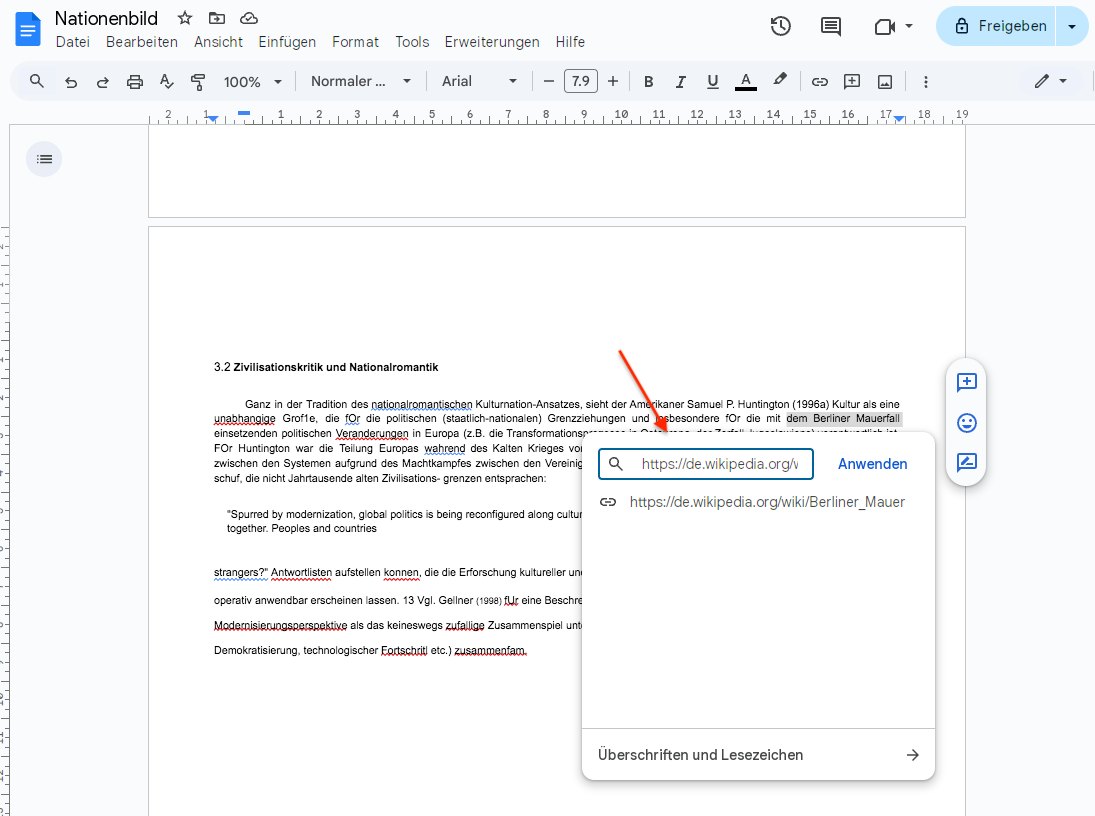Screen dimensions: 1095x816
Task: Click the search menus magnifier icon
Action: [x=37, y=82]
